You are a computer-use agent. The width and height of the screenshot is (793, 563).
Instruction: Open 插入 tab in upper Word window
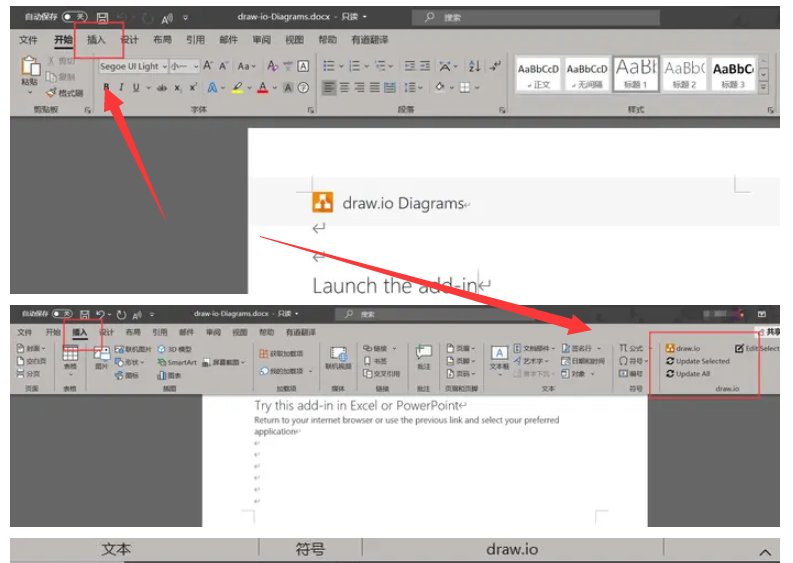(96, 39)
